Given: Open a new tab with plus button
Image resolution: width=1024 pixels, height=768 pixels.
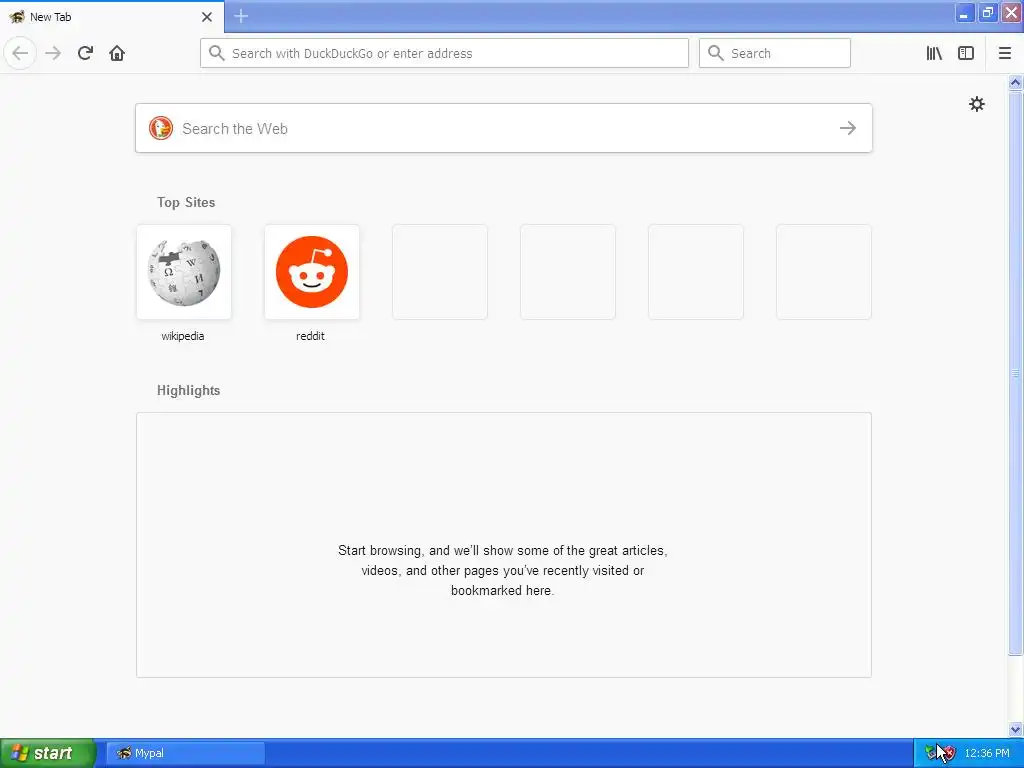Looking at the screenshot, I should pyautogui.click(x=241, y=16).
